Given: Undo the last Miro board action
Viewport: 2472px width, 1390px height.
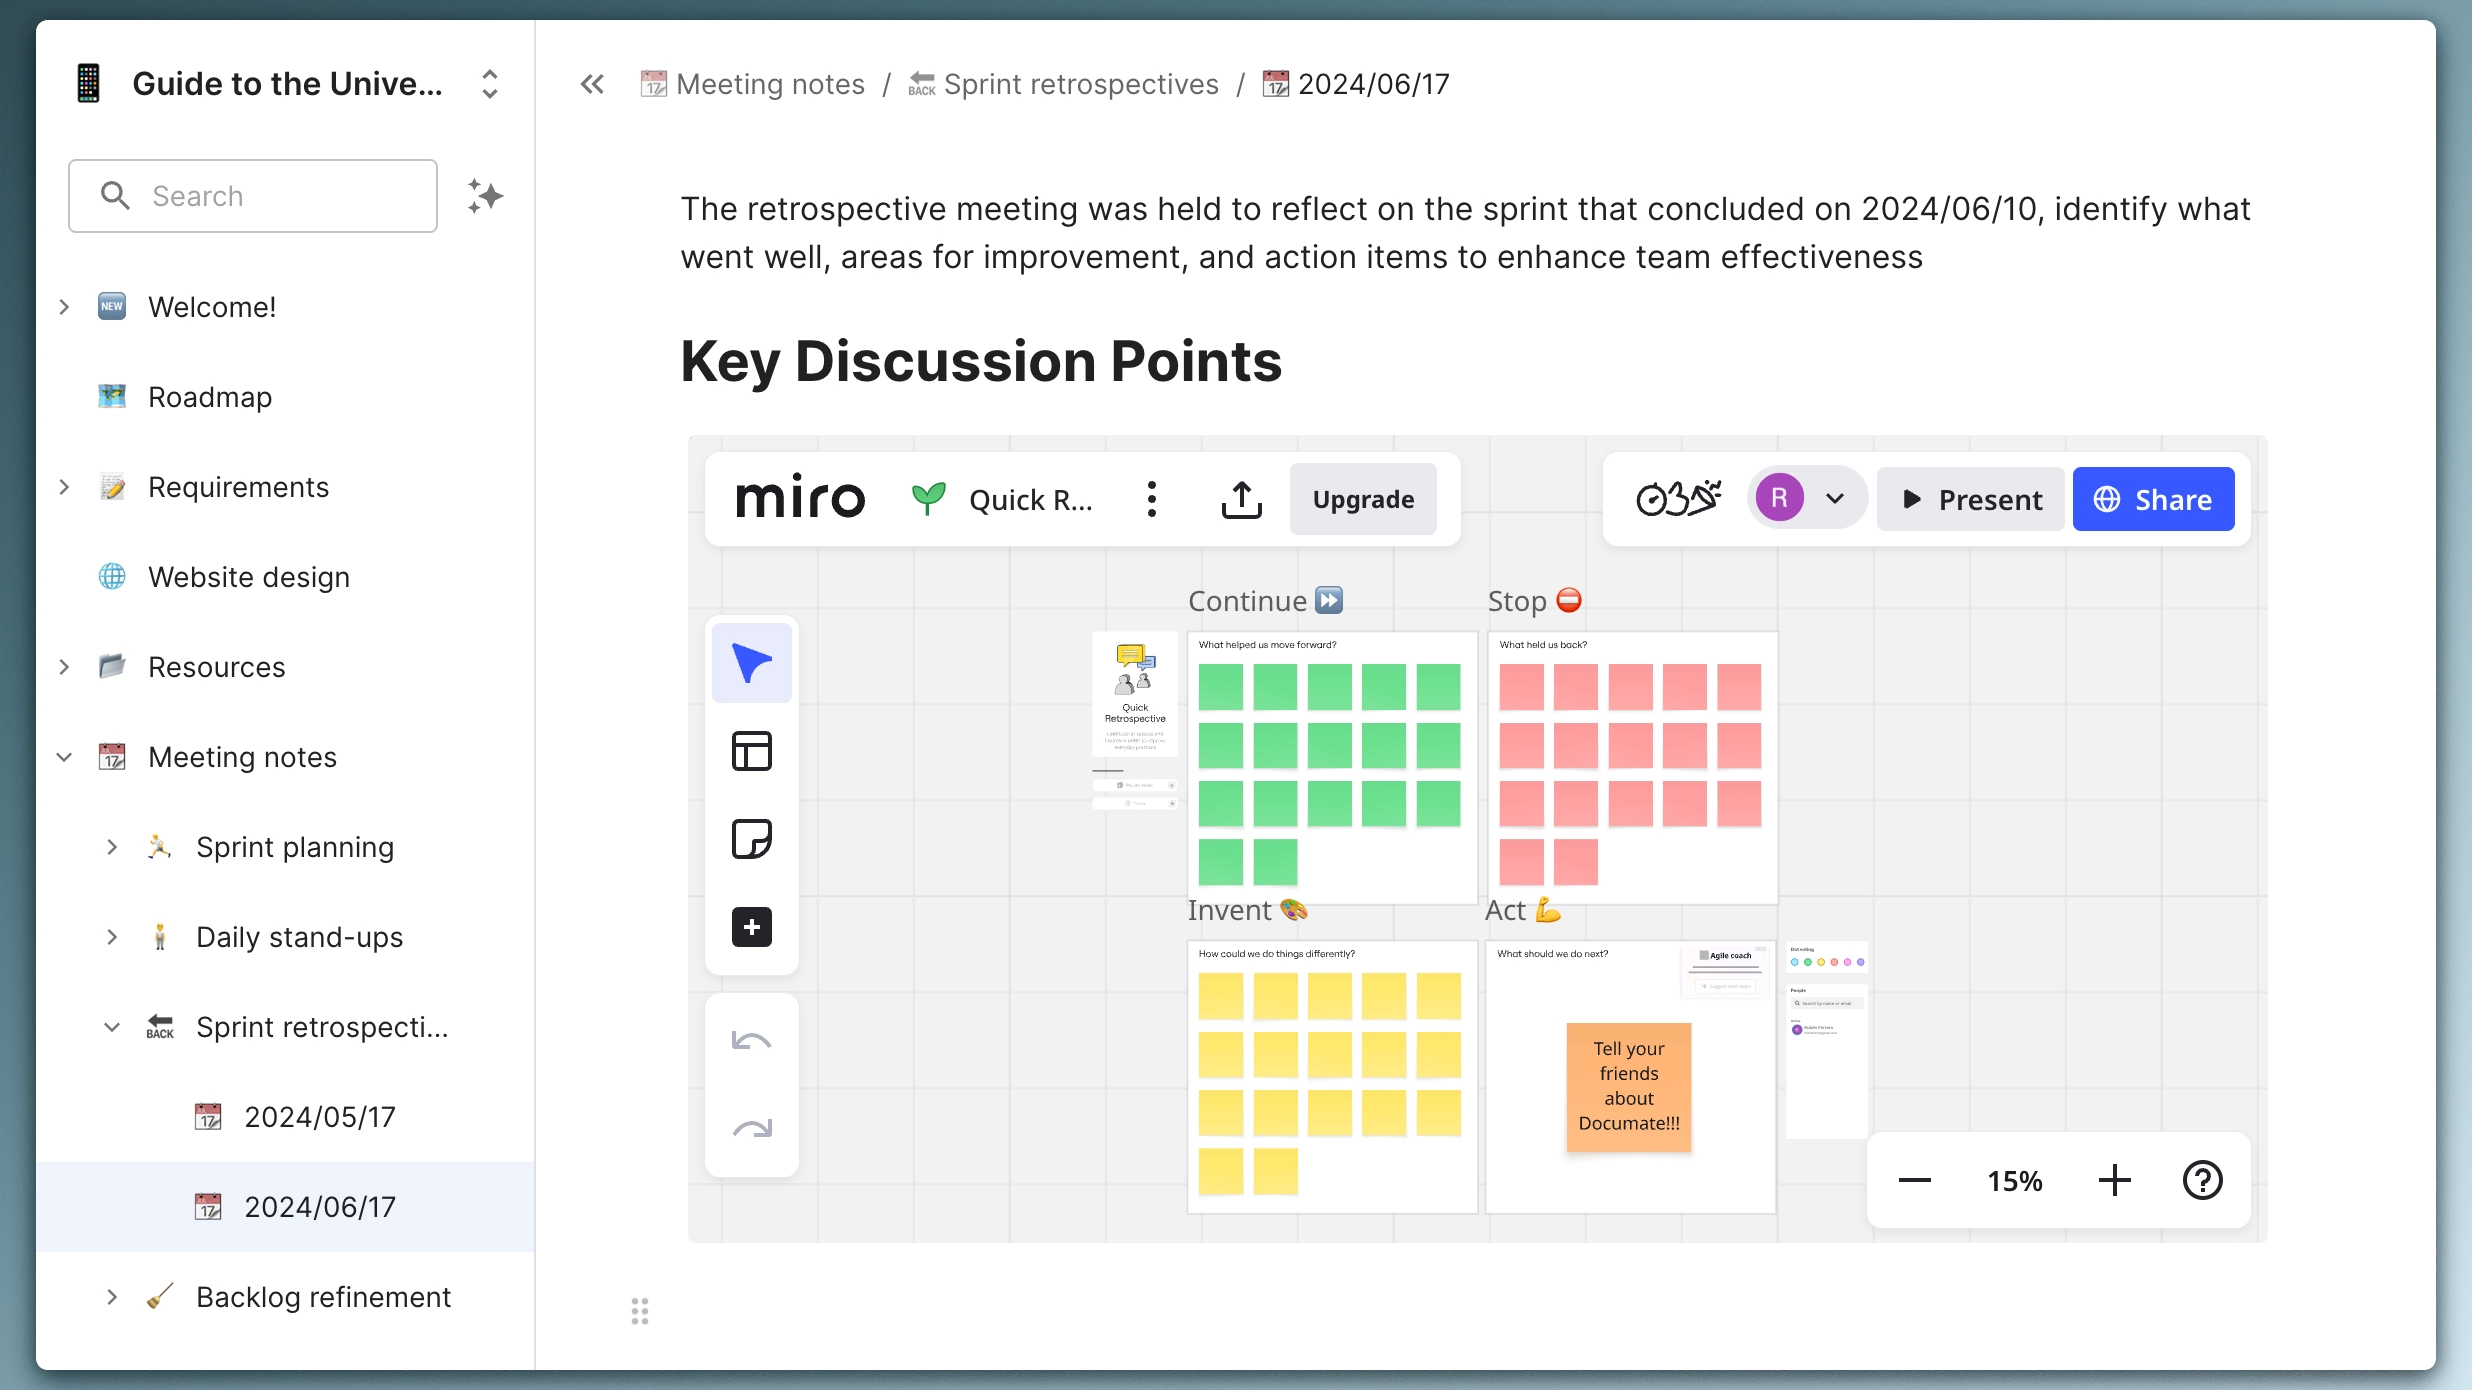Looking at the screenshot, I should point(750,1040).
